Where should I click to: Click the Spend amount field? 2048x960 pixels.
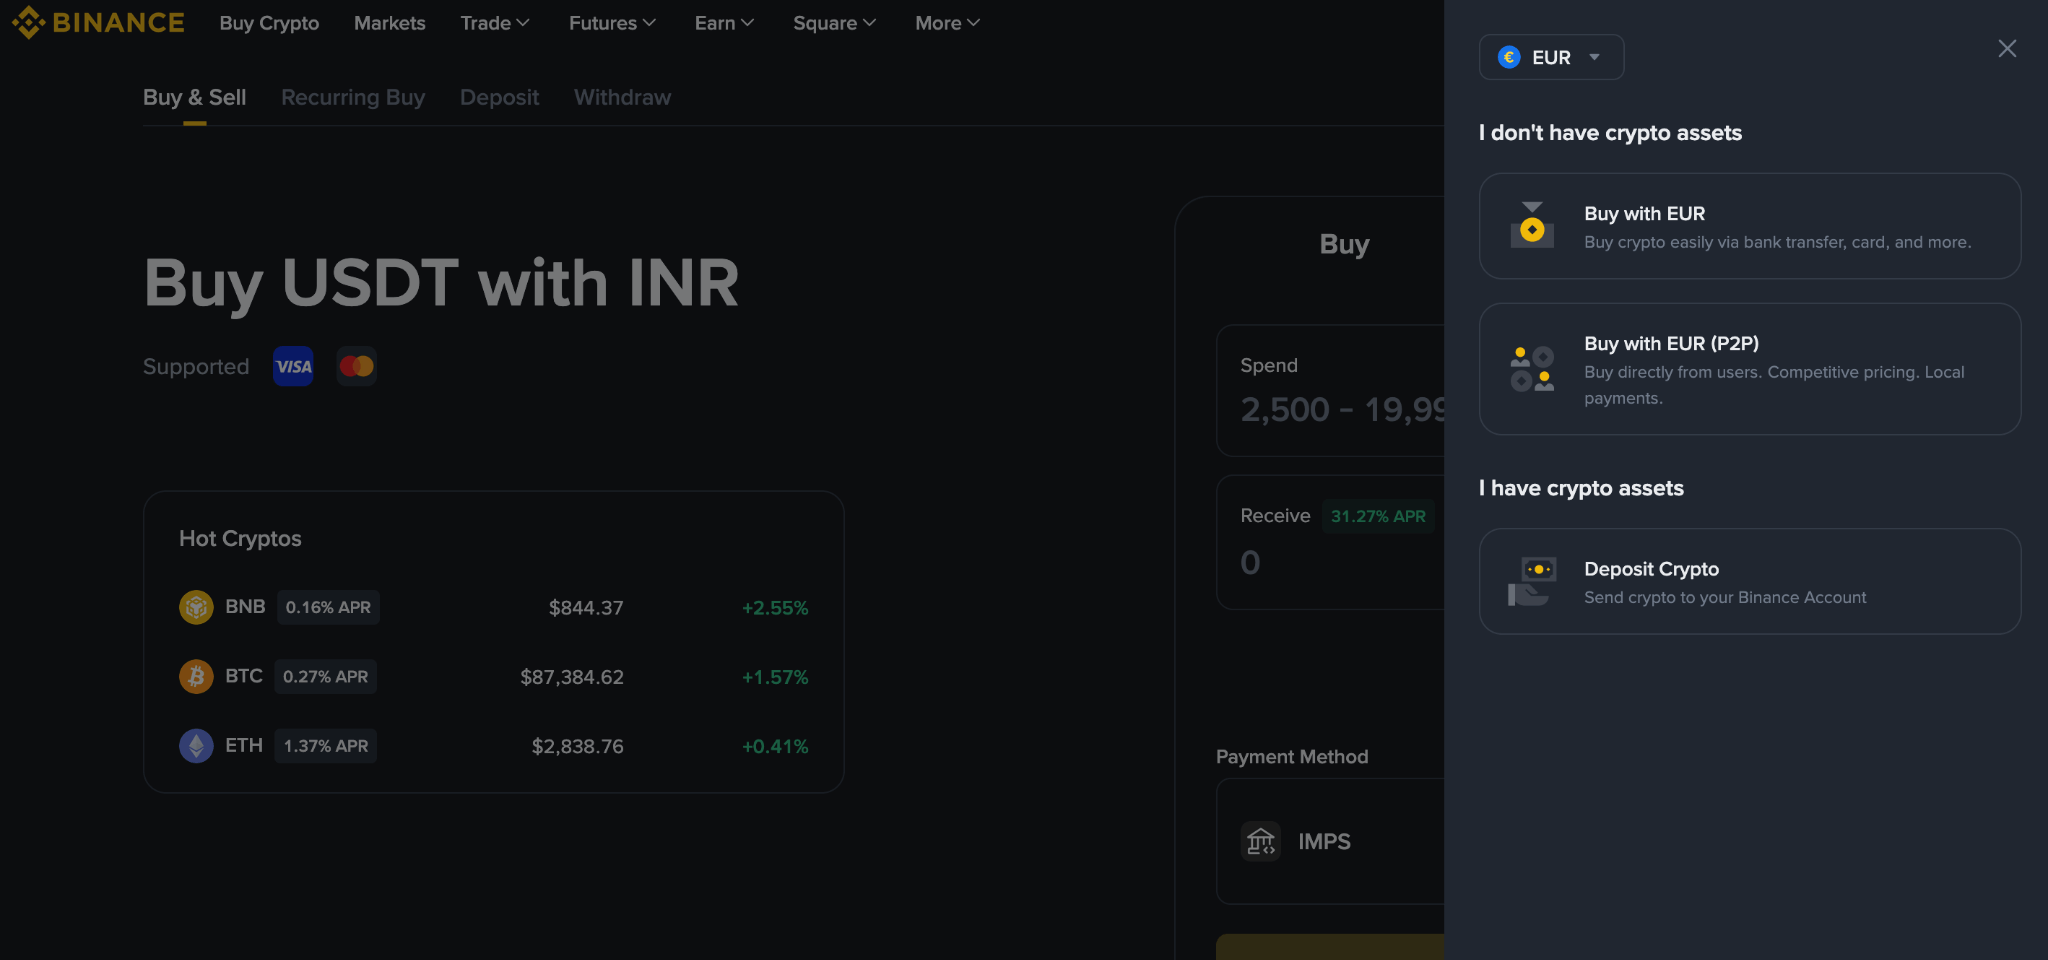(x=1330, y=390)
